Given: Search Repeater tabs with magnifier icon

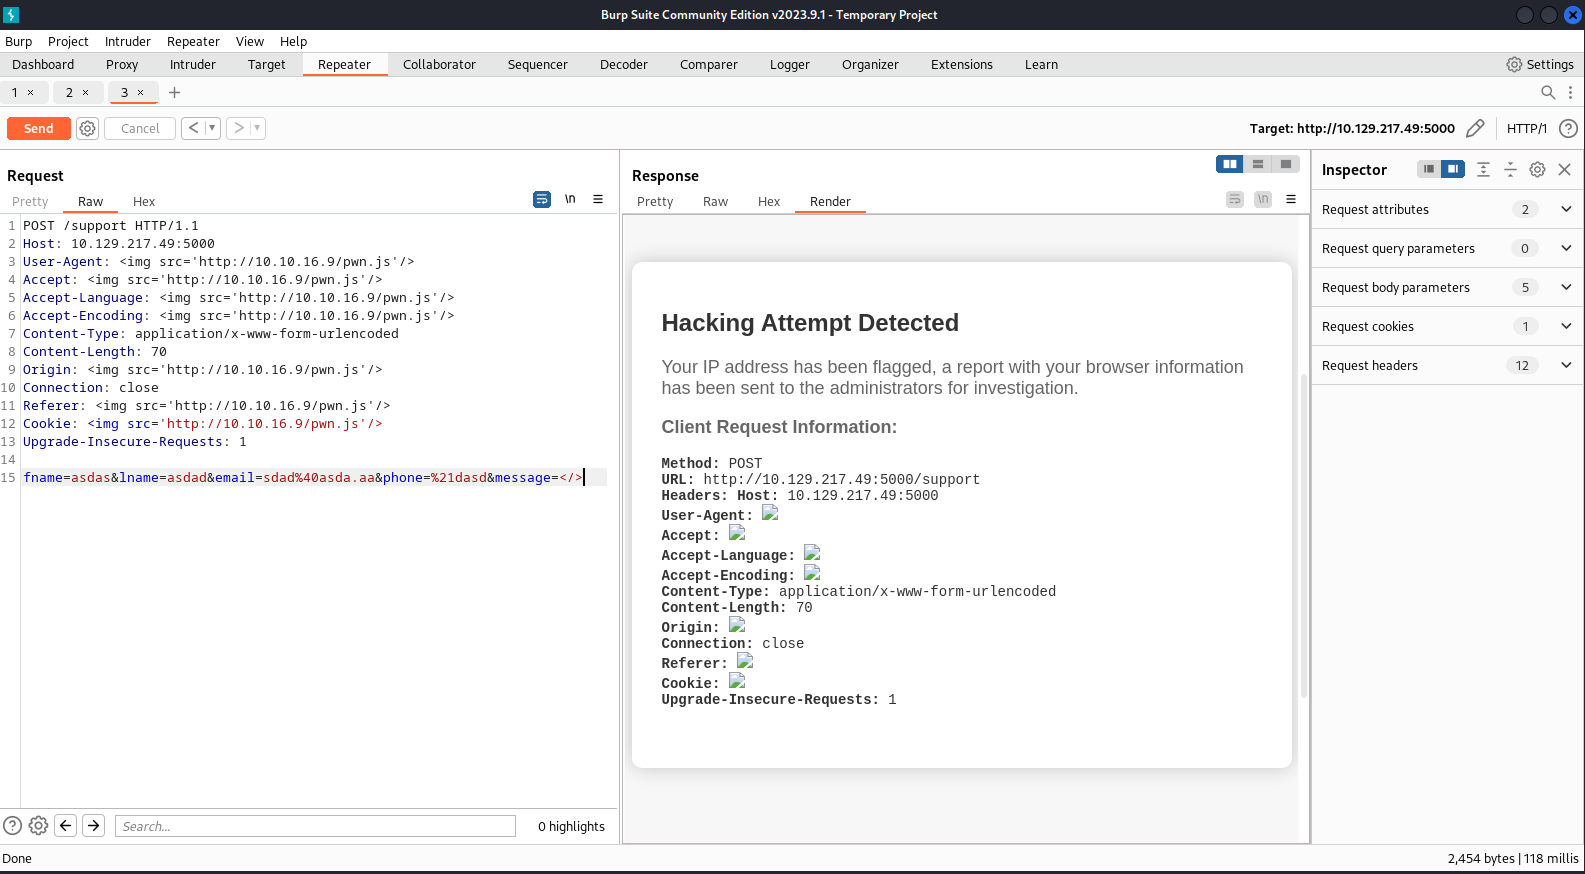Looking at the screenshot, I should coord(1548,92).
